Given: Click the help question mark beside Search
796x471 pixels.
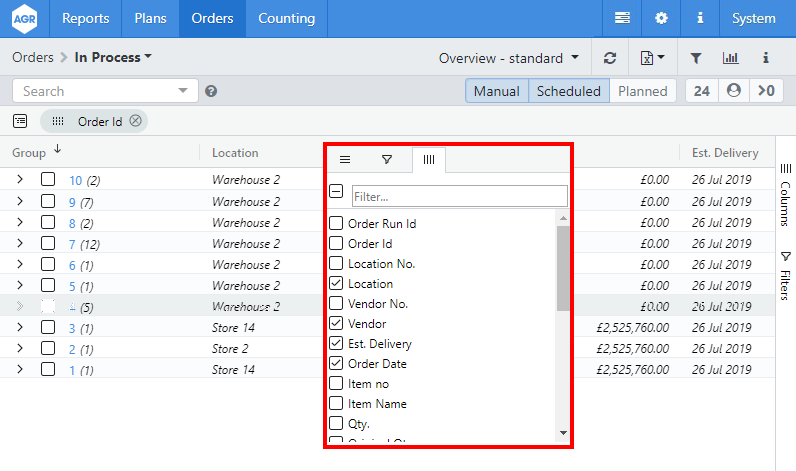Looking at the screenshot, I should click(211, 91).
